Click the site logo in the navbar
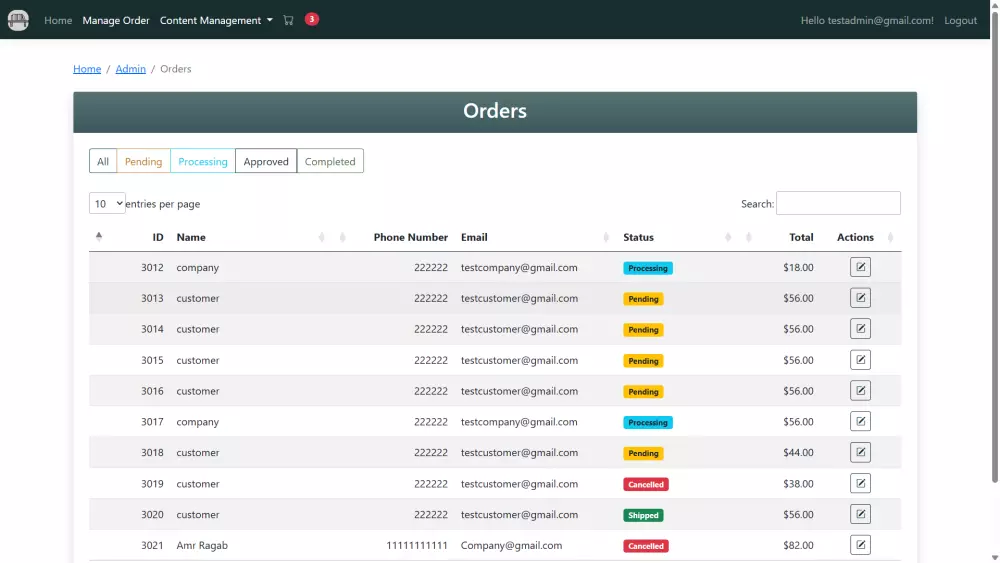 pyautogui.click(x=18, y=20)
